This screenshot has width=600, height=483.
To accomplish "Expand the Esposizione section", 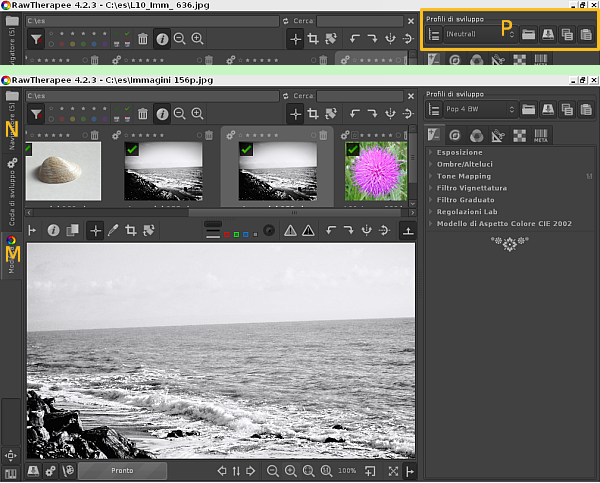I will (x=460, y=152).
